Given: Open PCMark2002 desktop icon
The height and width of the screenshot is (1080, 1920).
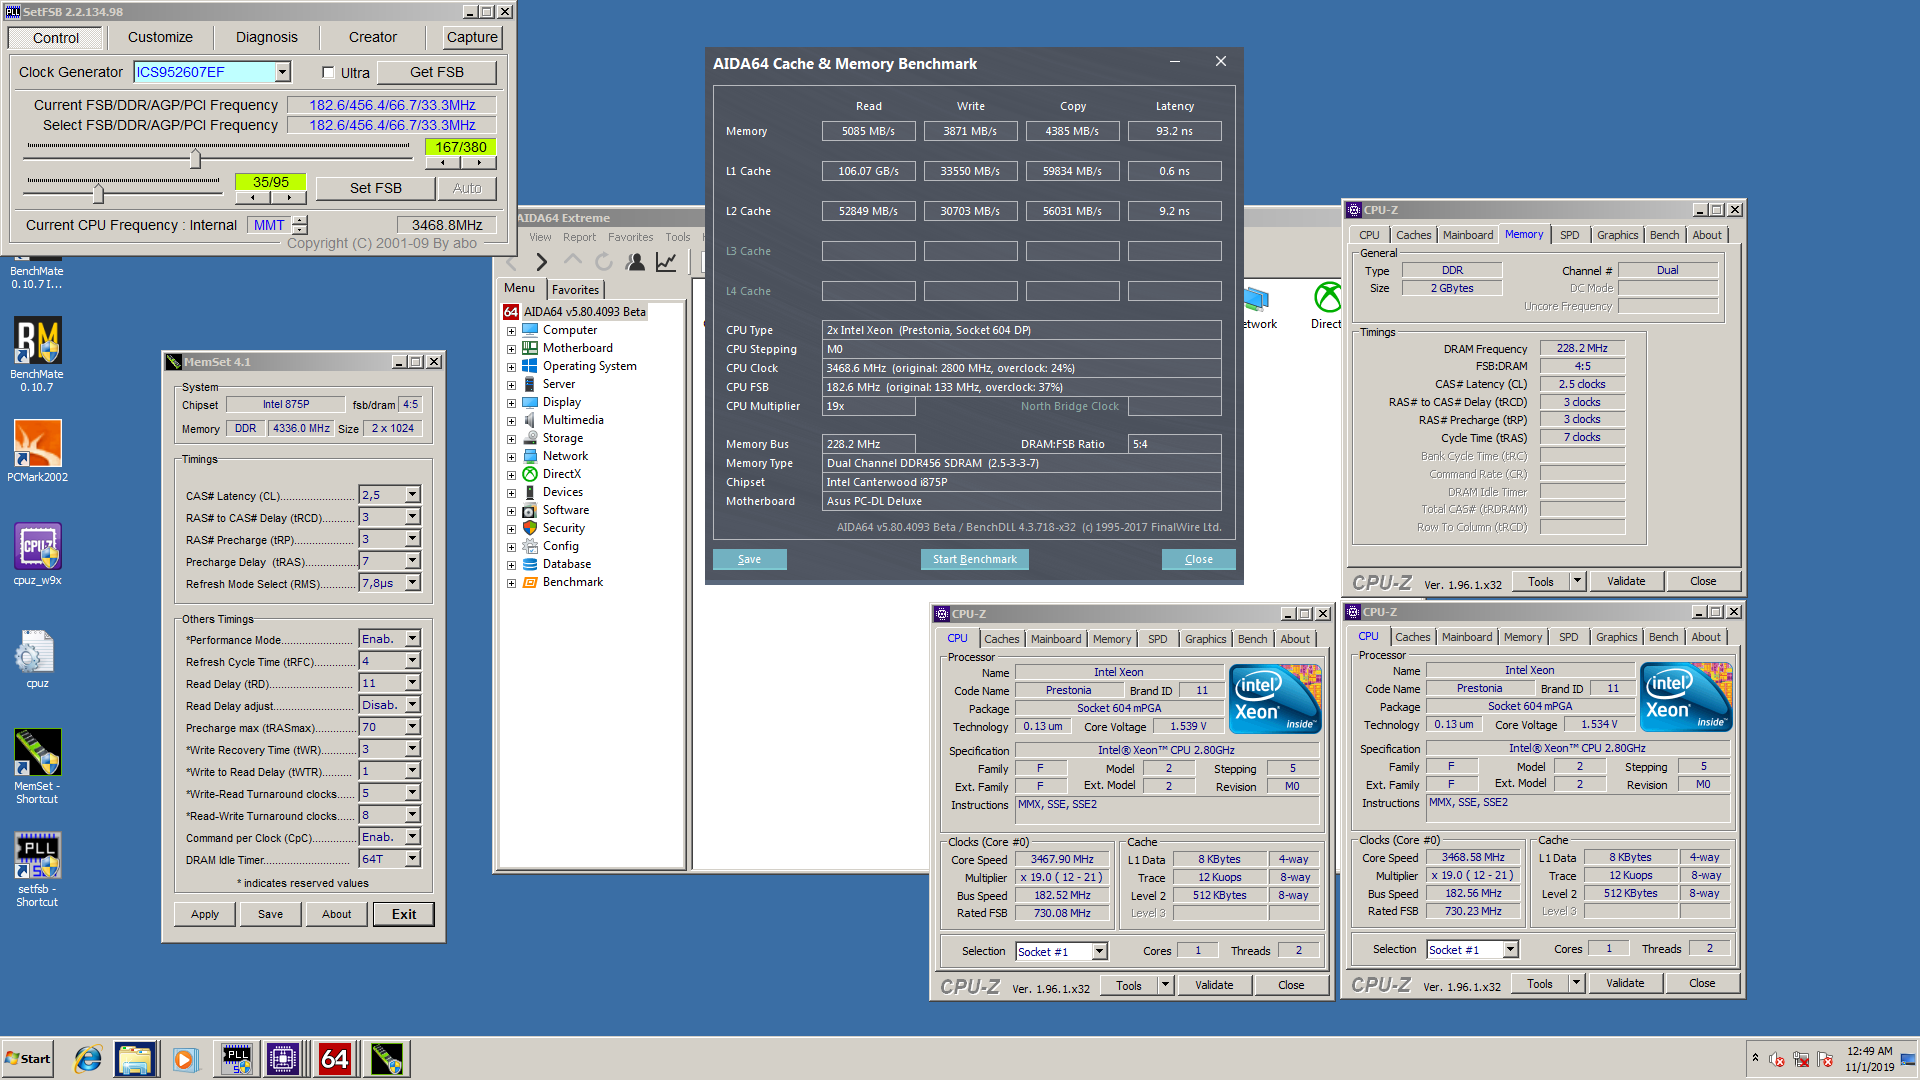Looking at the screenshot, I should click(x=37, y=451).
